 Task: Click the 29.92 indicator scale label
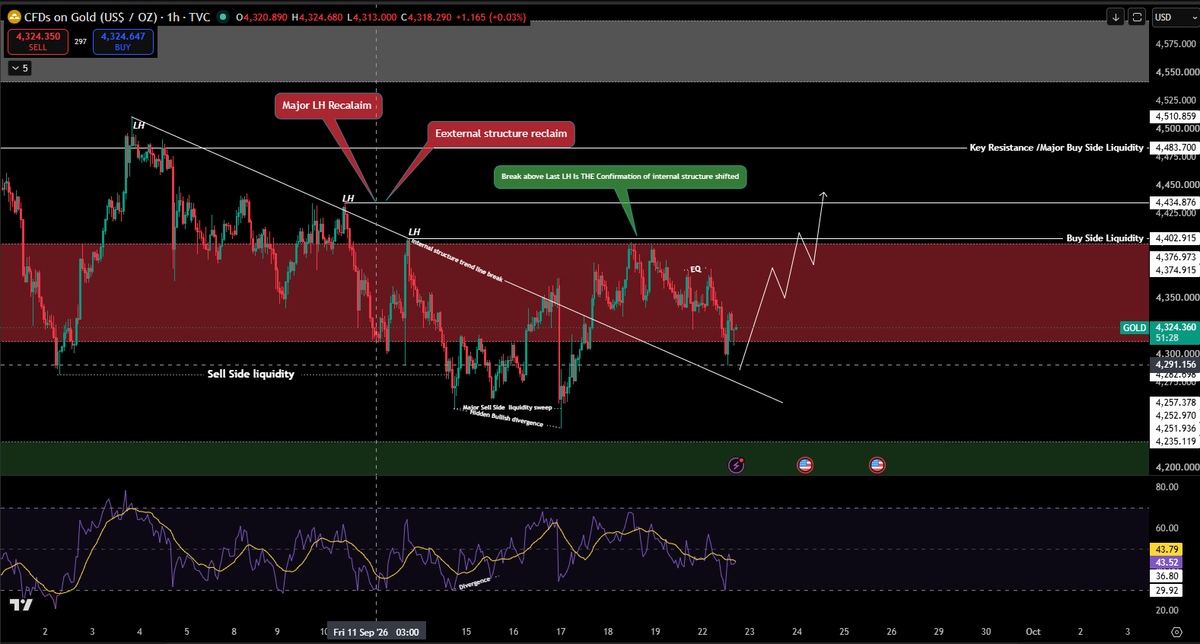point(1168,590)
